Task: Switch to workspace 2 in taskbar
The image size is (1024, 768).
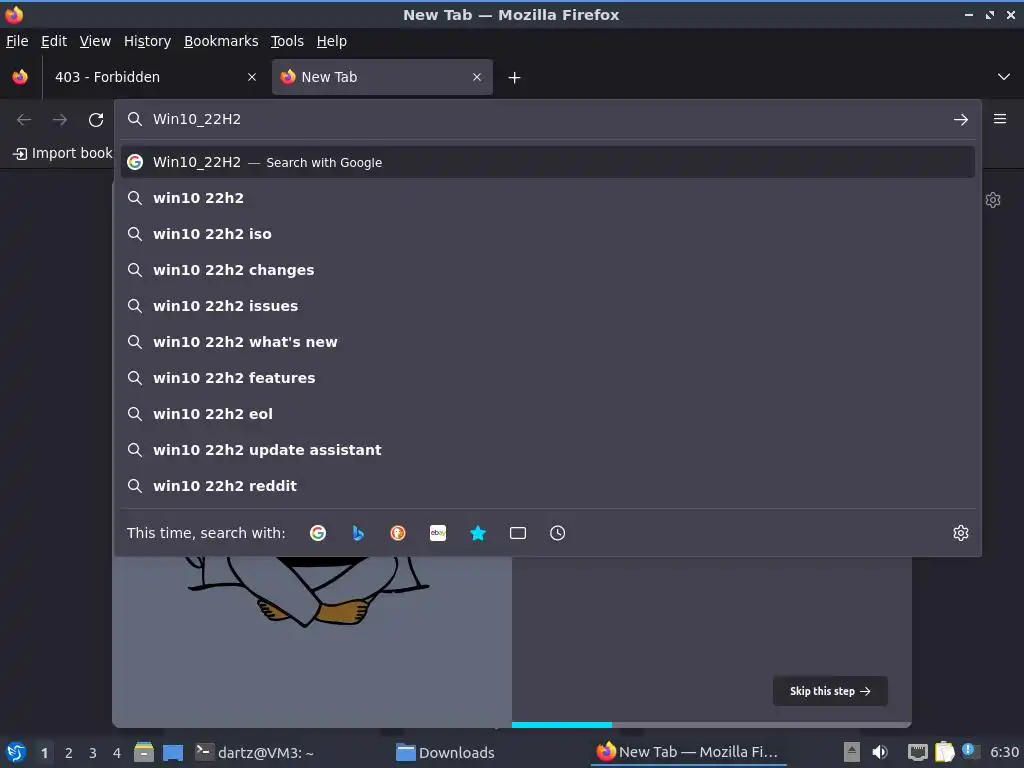Action: [69, 753]
